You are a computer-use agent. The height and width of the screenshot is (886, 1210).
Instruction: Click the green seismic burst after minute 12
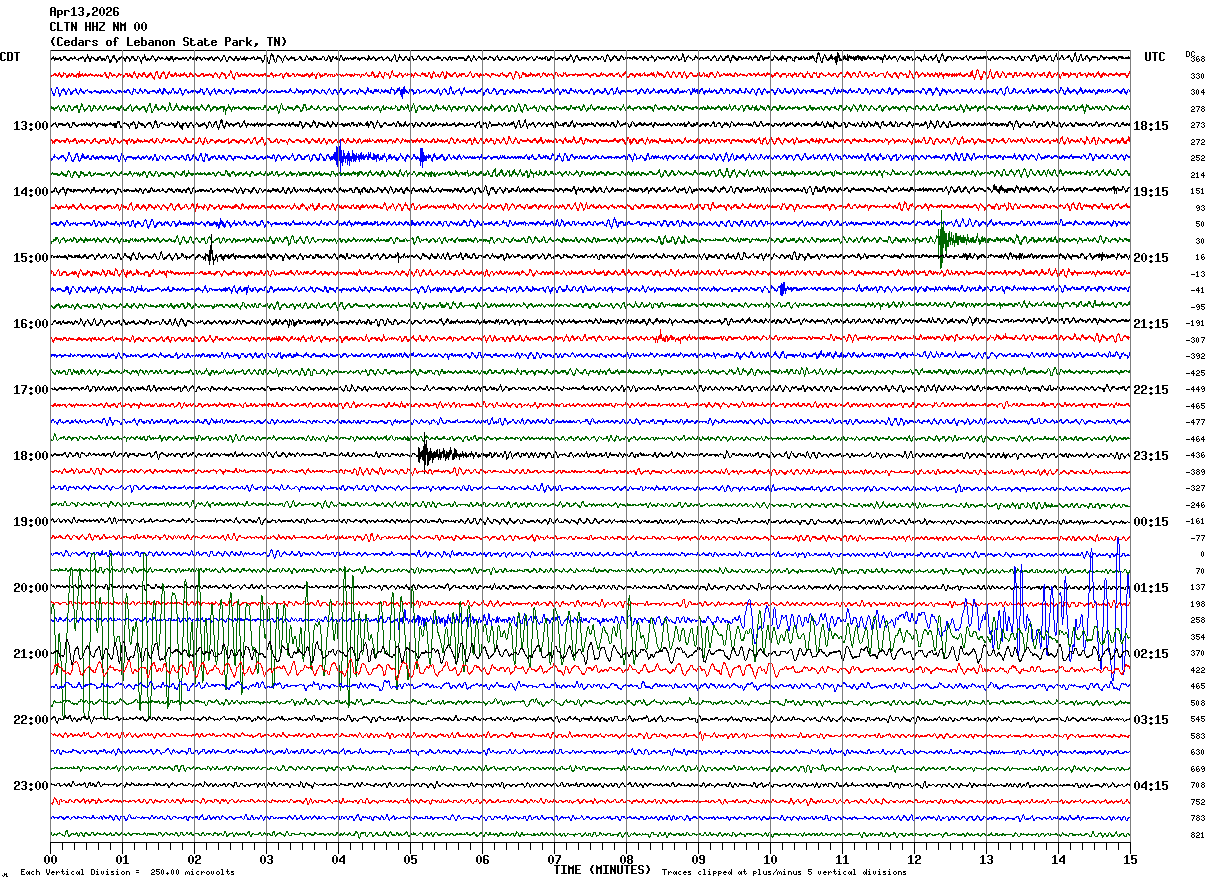[943, 240]
